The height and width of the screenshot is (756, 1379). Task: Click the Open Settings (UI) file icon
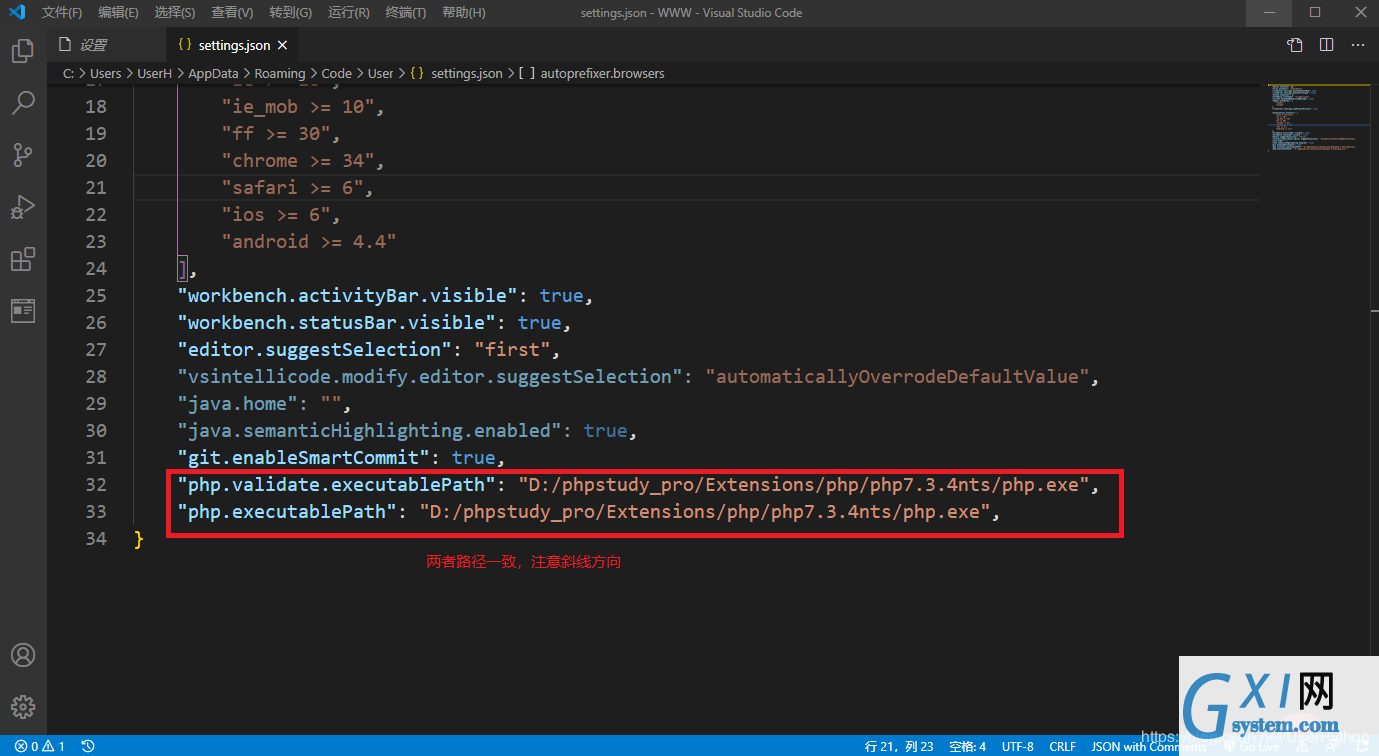[x=1295, y=45]
